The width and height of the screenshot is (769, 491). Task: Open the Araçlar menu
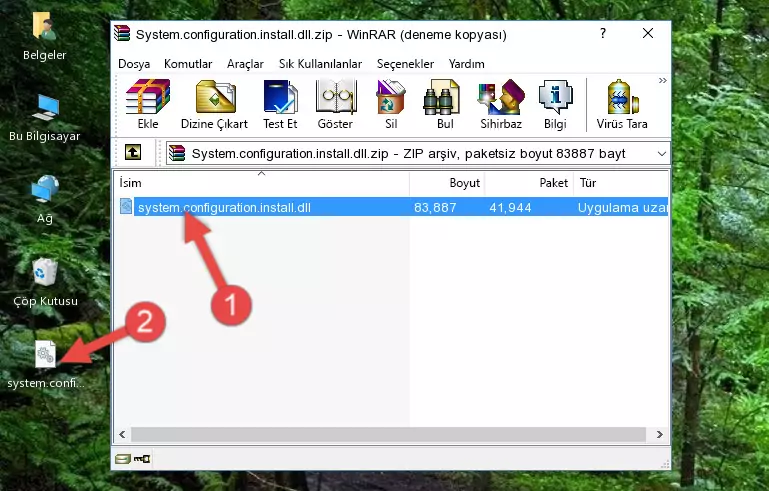245,64
